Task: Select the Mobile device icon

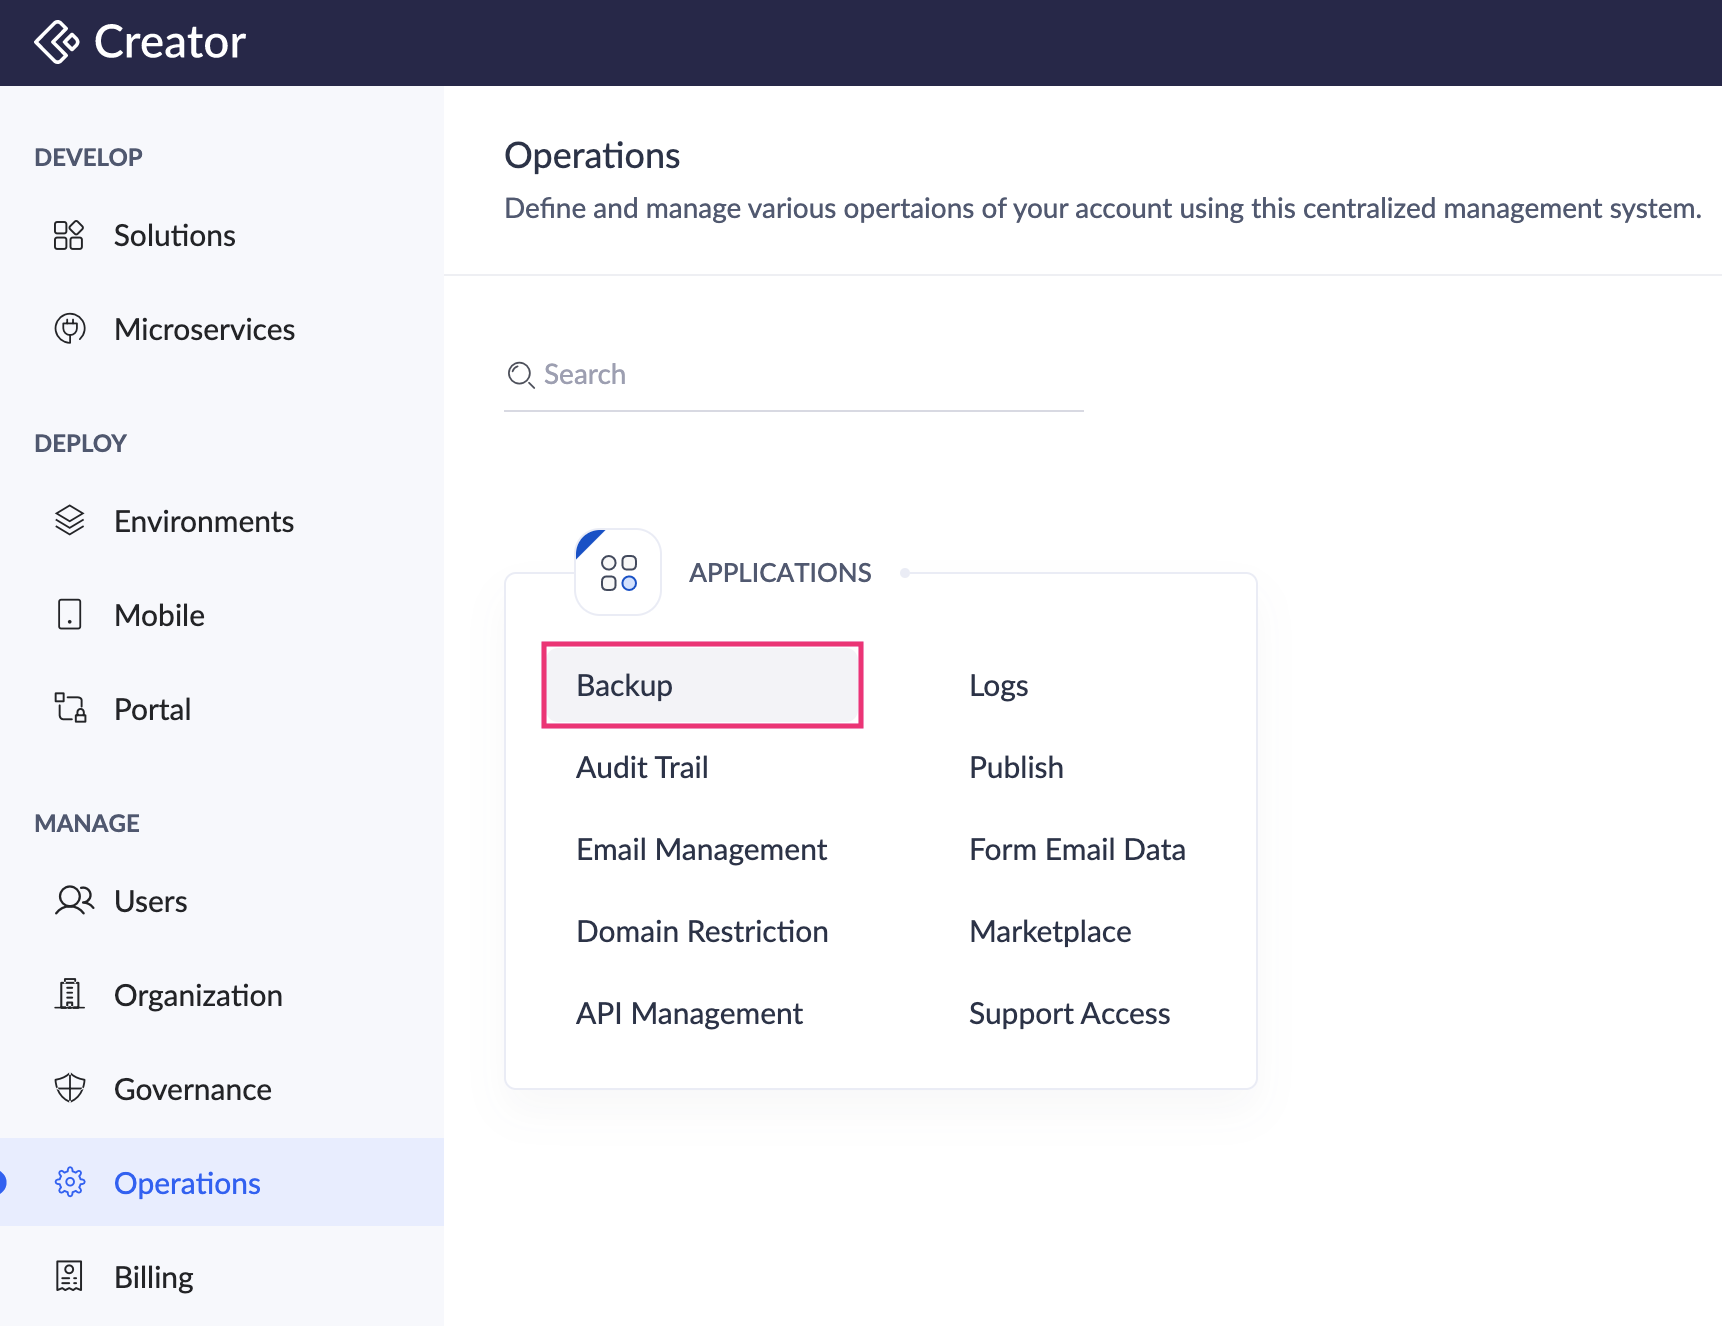Action: 69,614
